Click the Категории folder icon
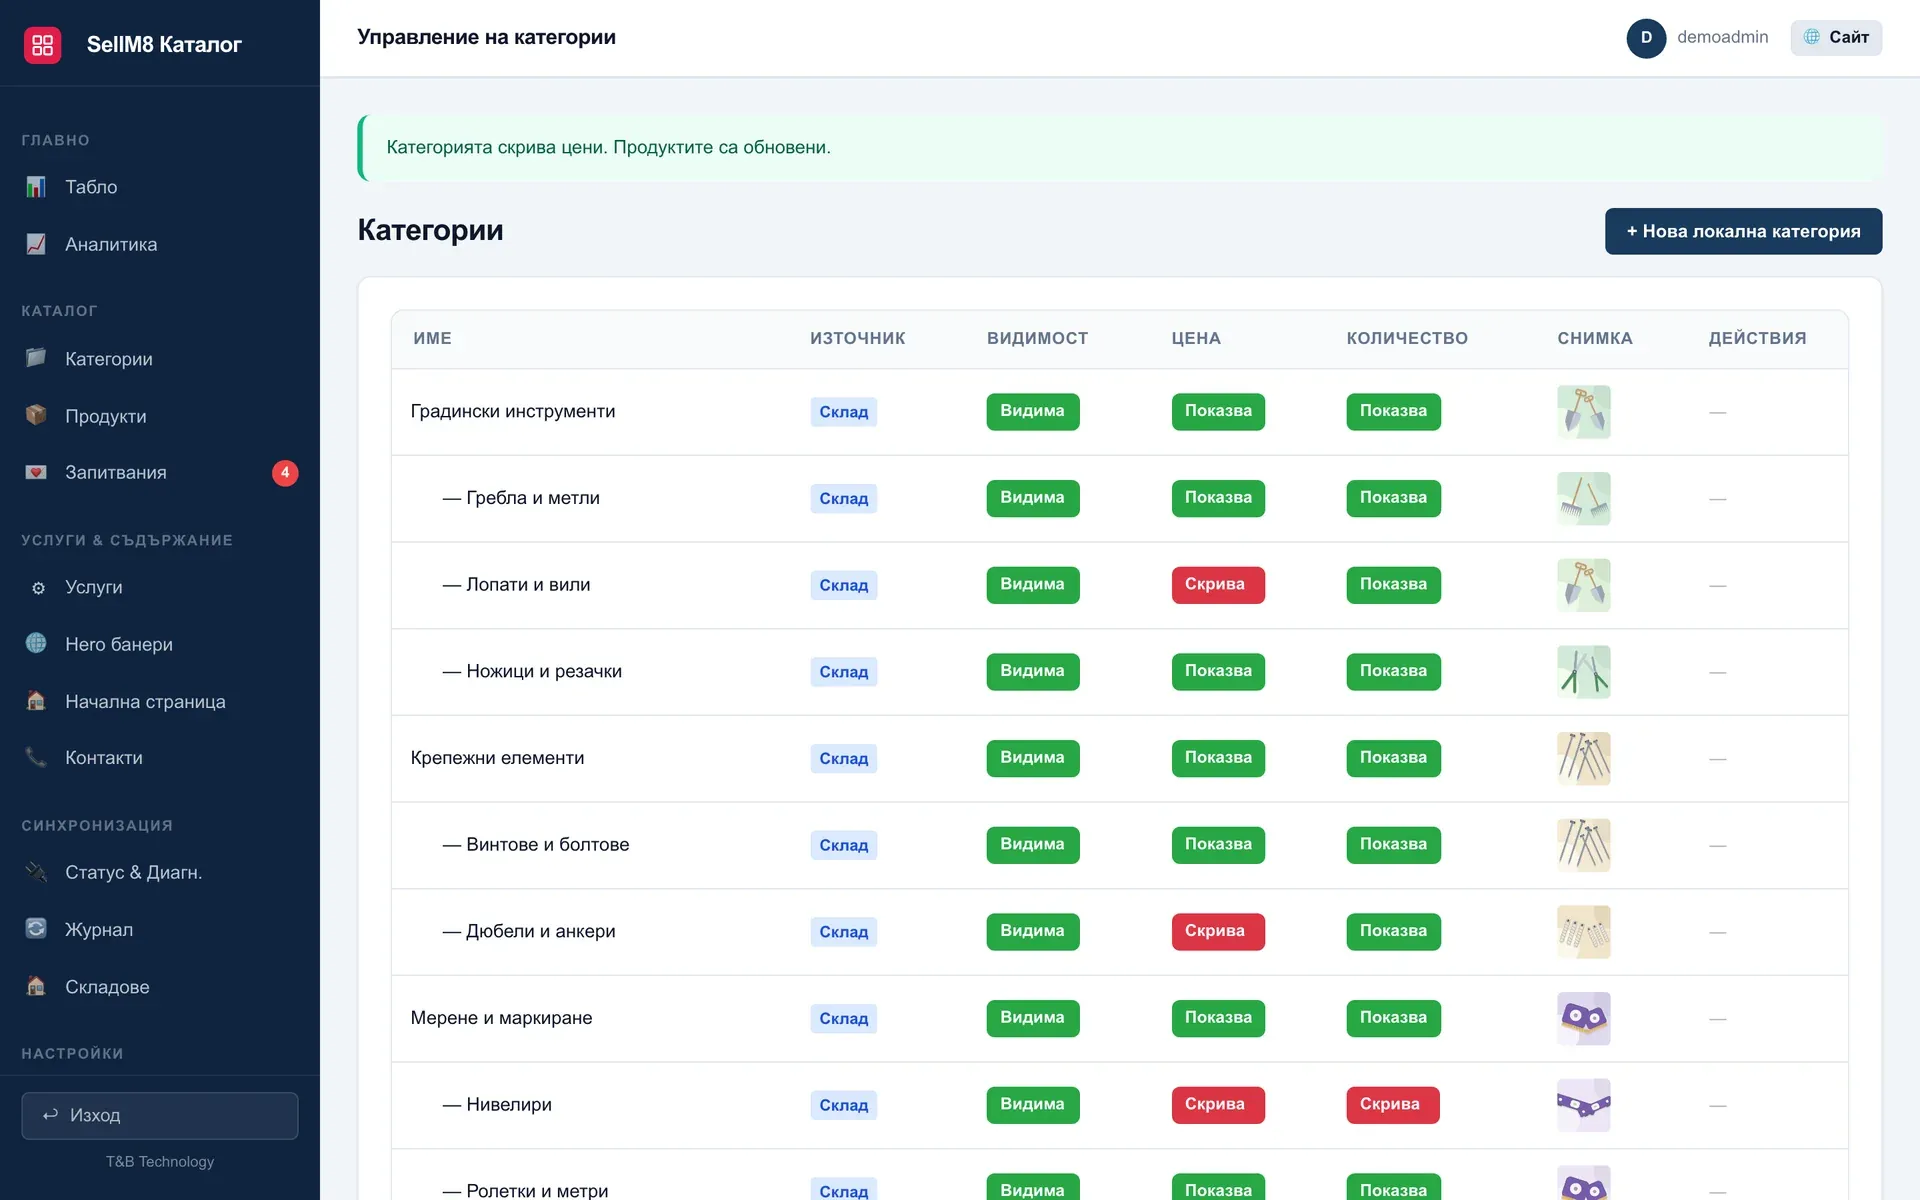Screen dimensions: 1920x1200 36,358
